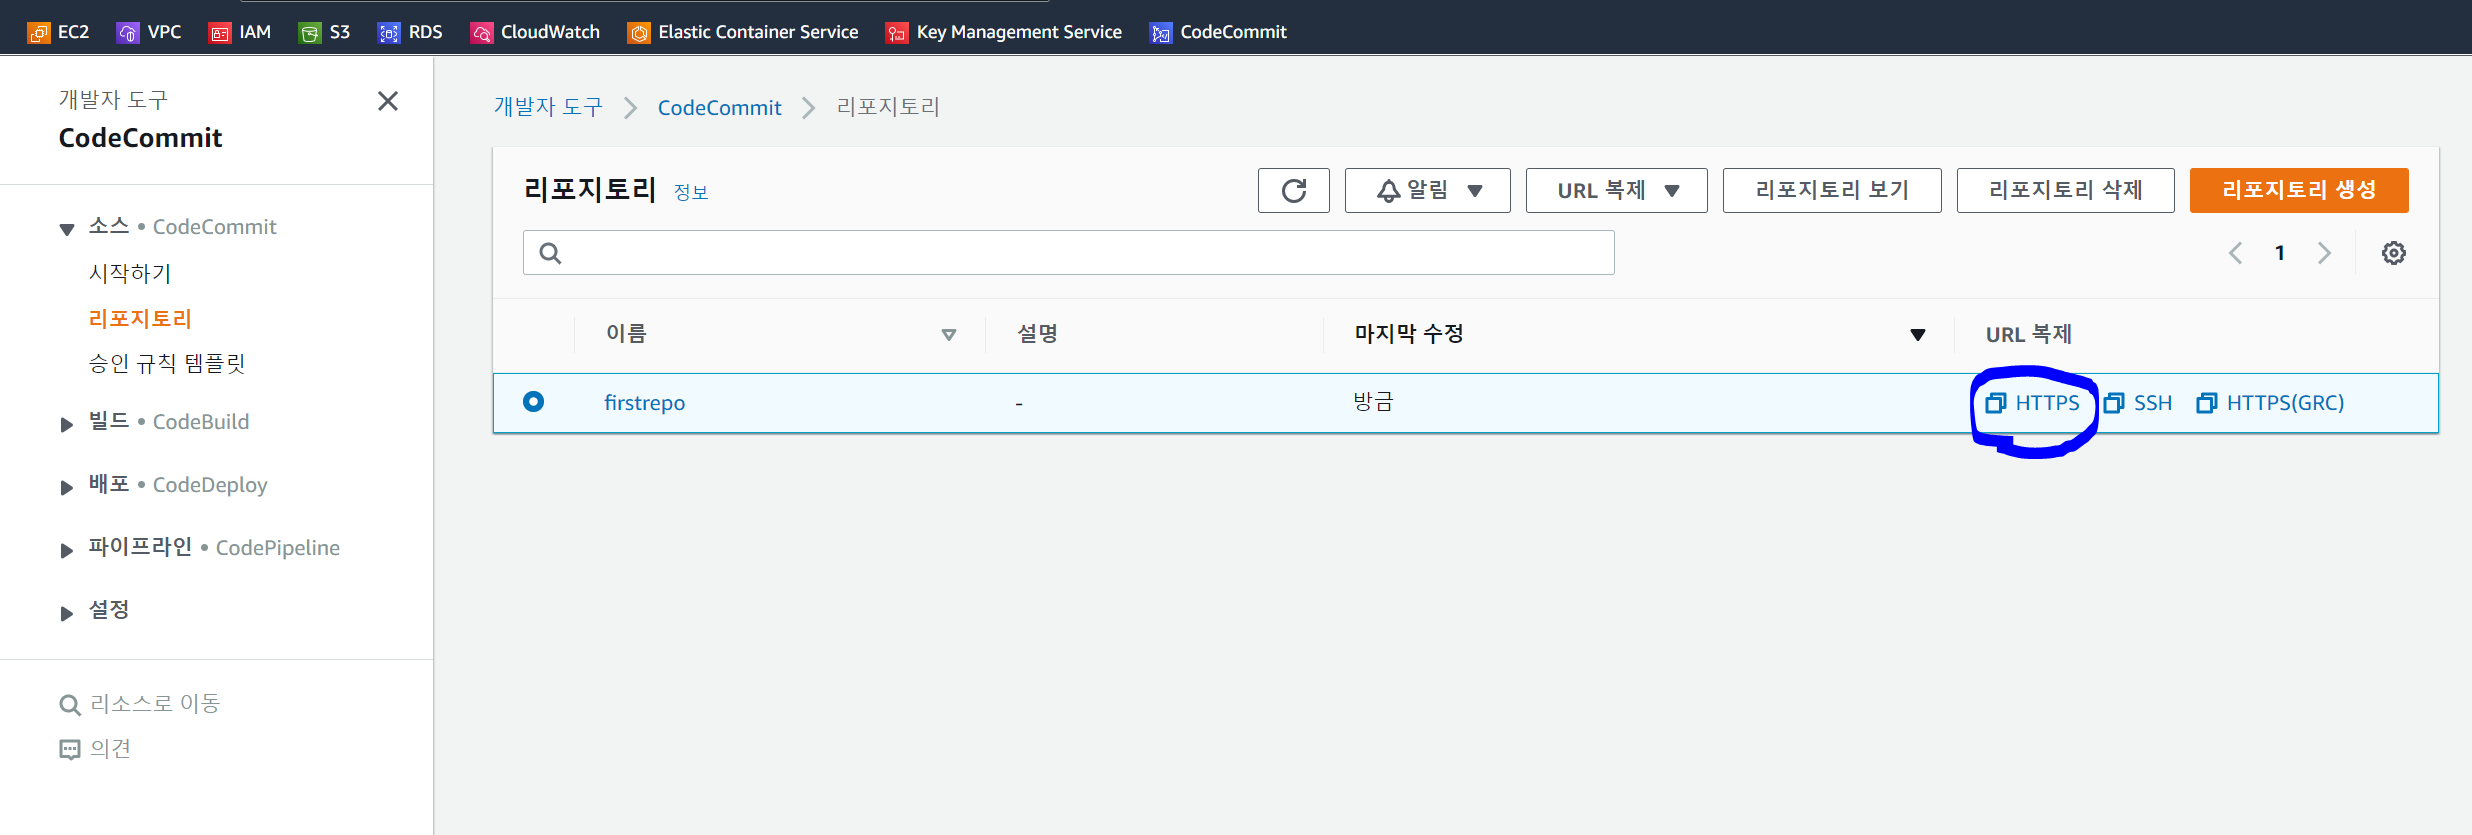This screenshot has height=835, width=2472.
Task: Select 리포지토리 in the side menu
Action: click(140, 319)
